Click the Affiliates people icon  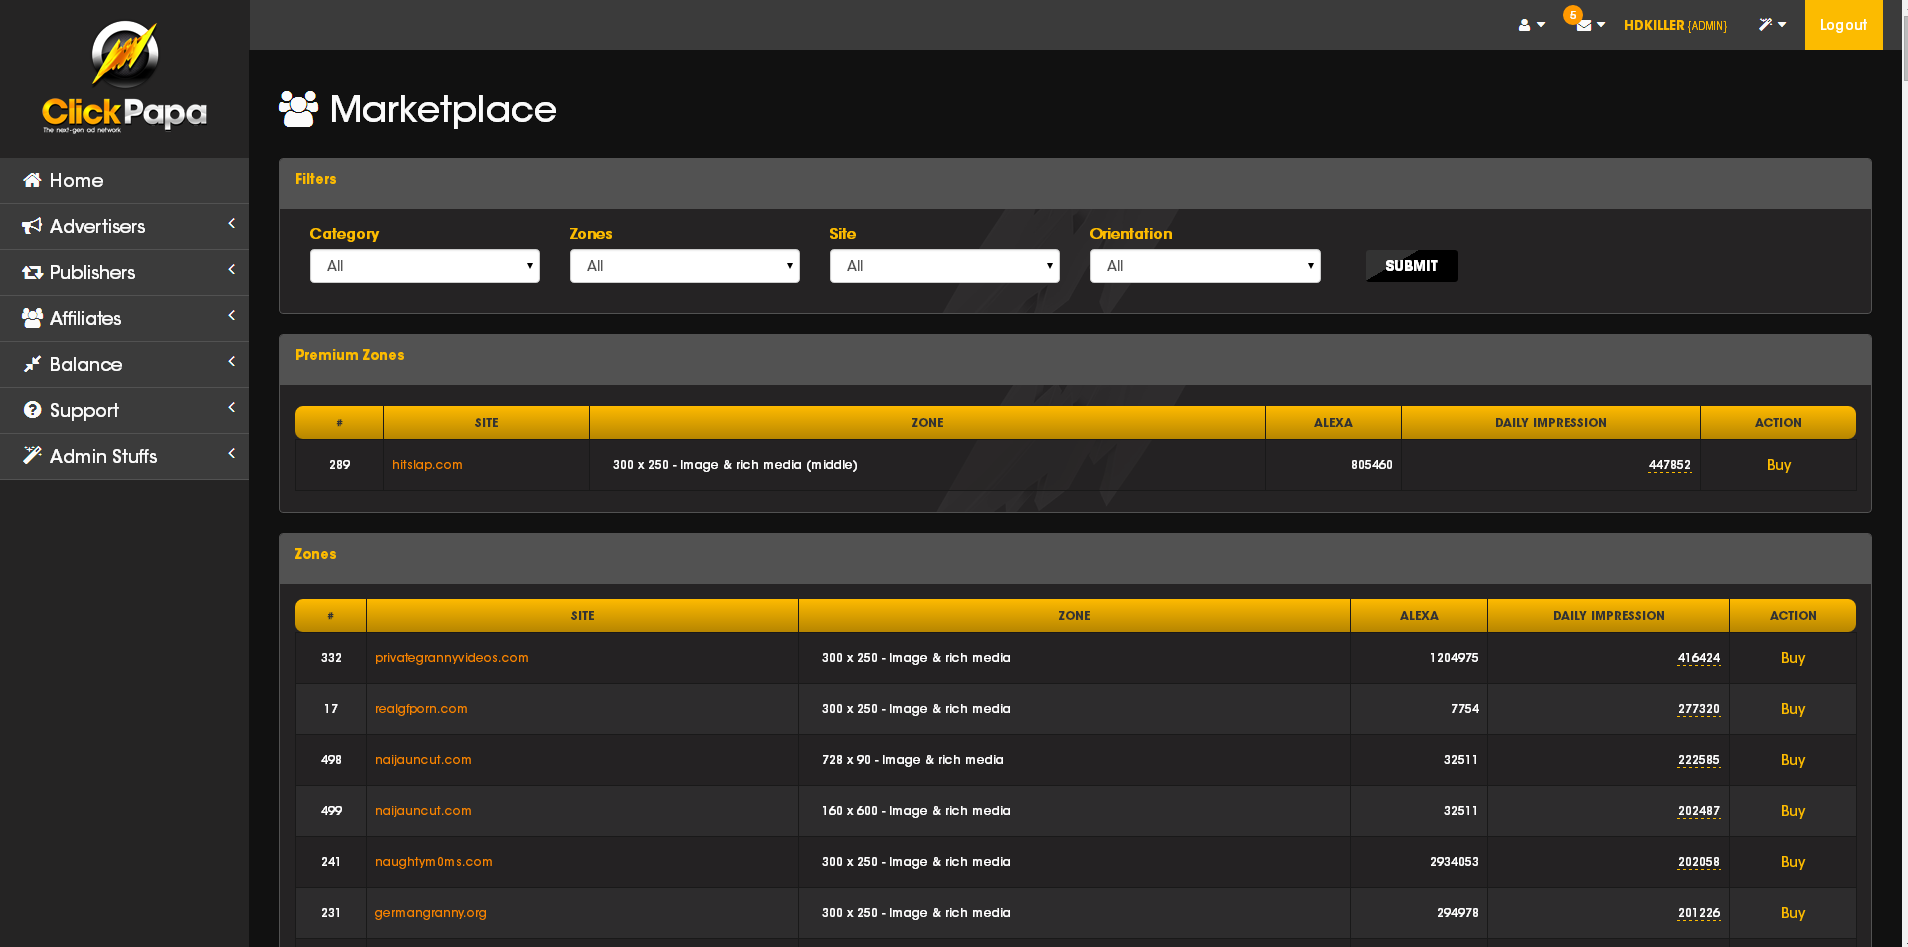click(x=32, y=318)
